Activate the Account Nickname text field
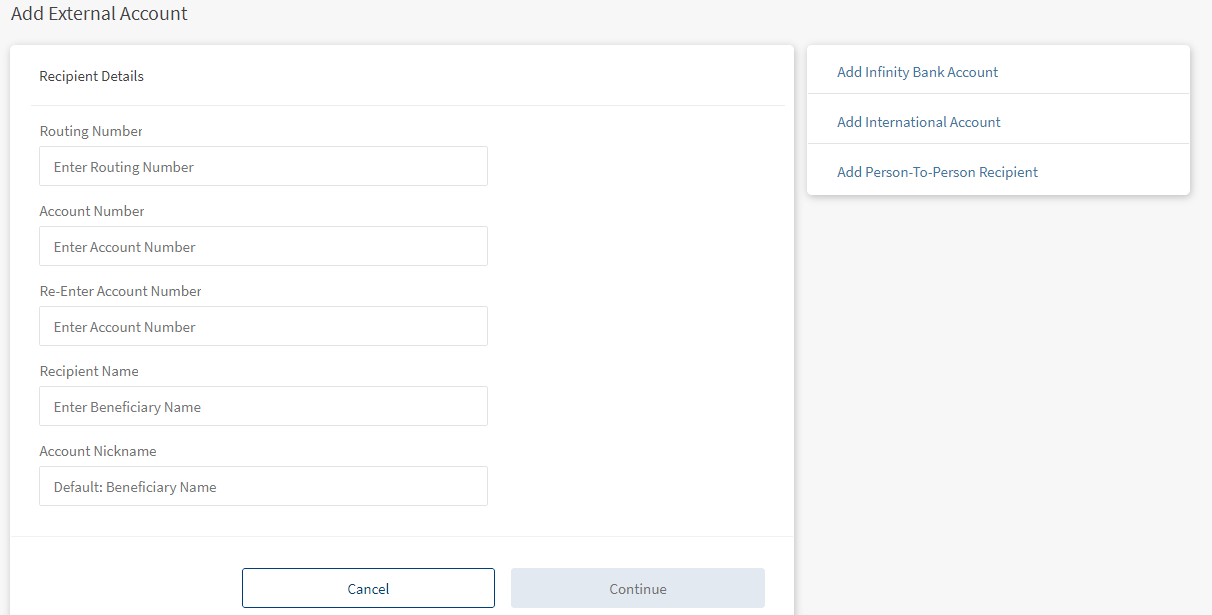 tap(263, 486)
